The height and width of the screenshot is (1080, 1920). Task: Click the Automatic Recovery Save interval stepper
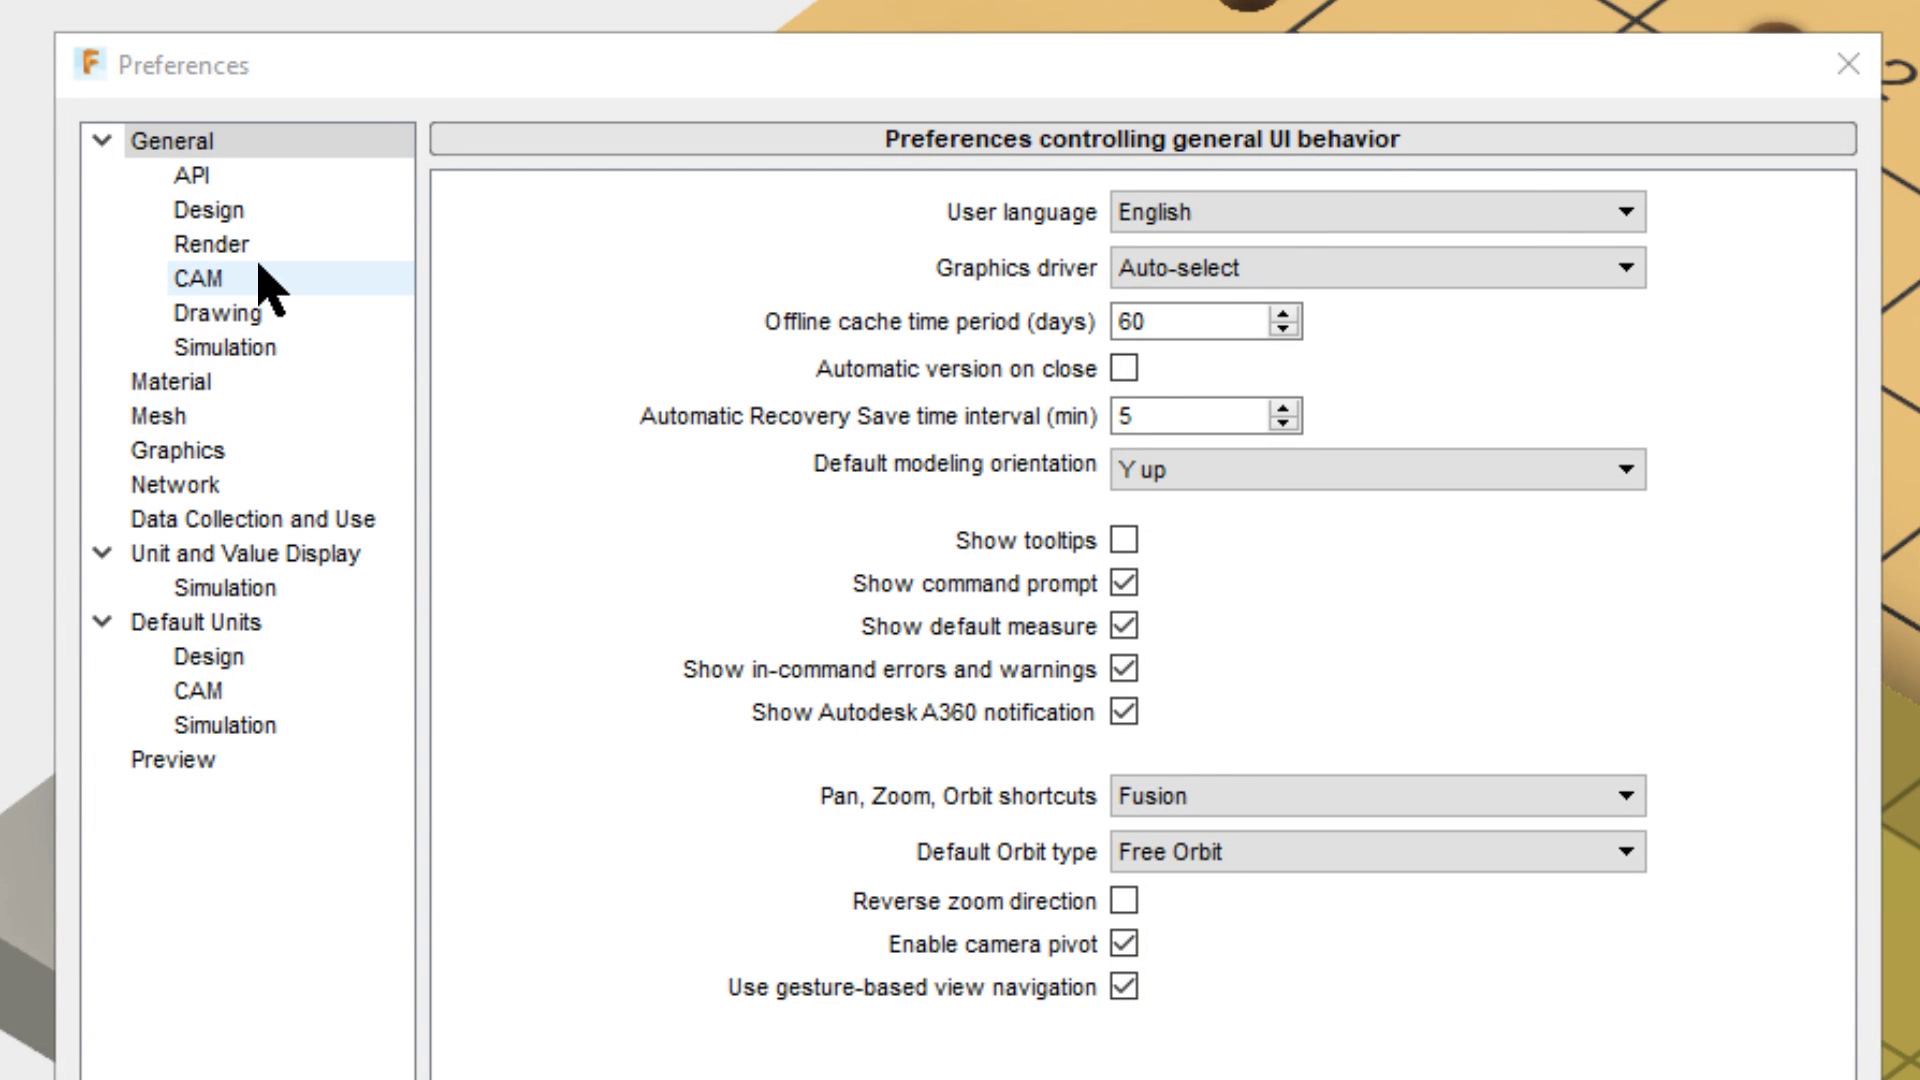(x=1283, y=415)
